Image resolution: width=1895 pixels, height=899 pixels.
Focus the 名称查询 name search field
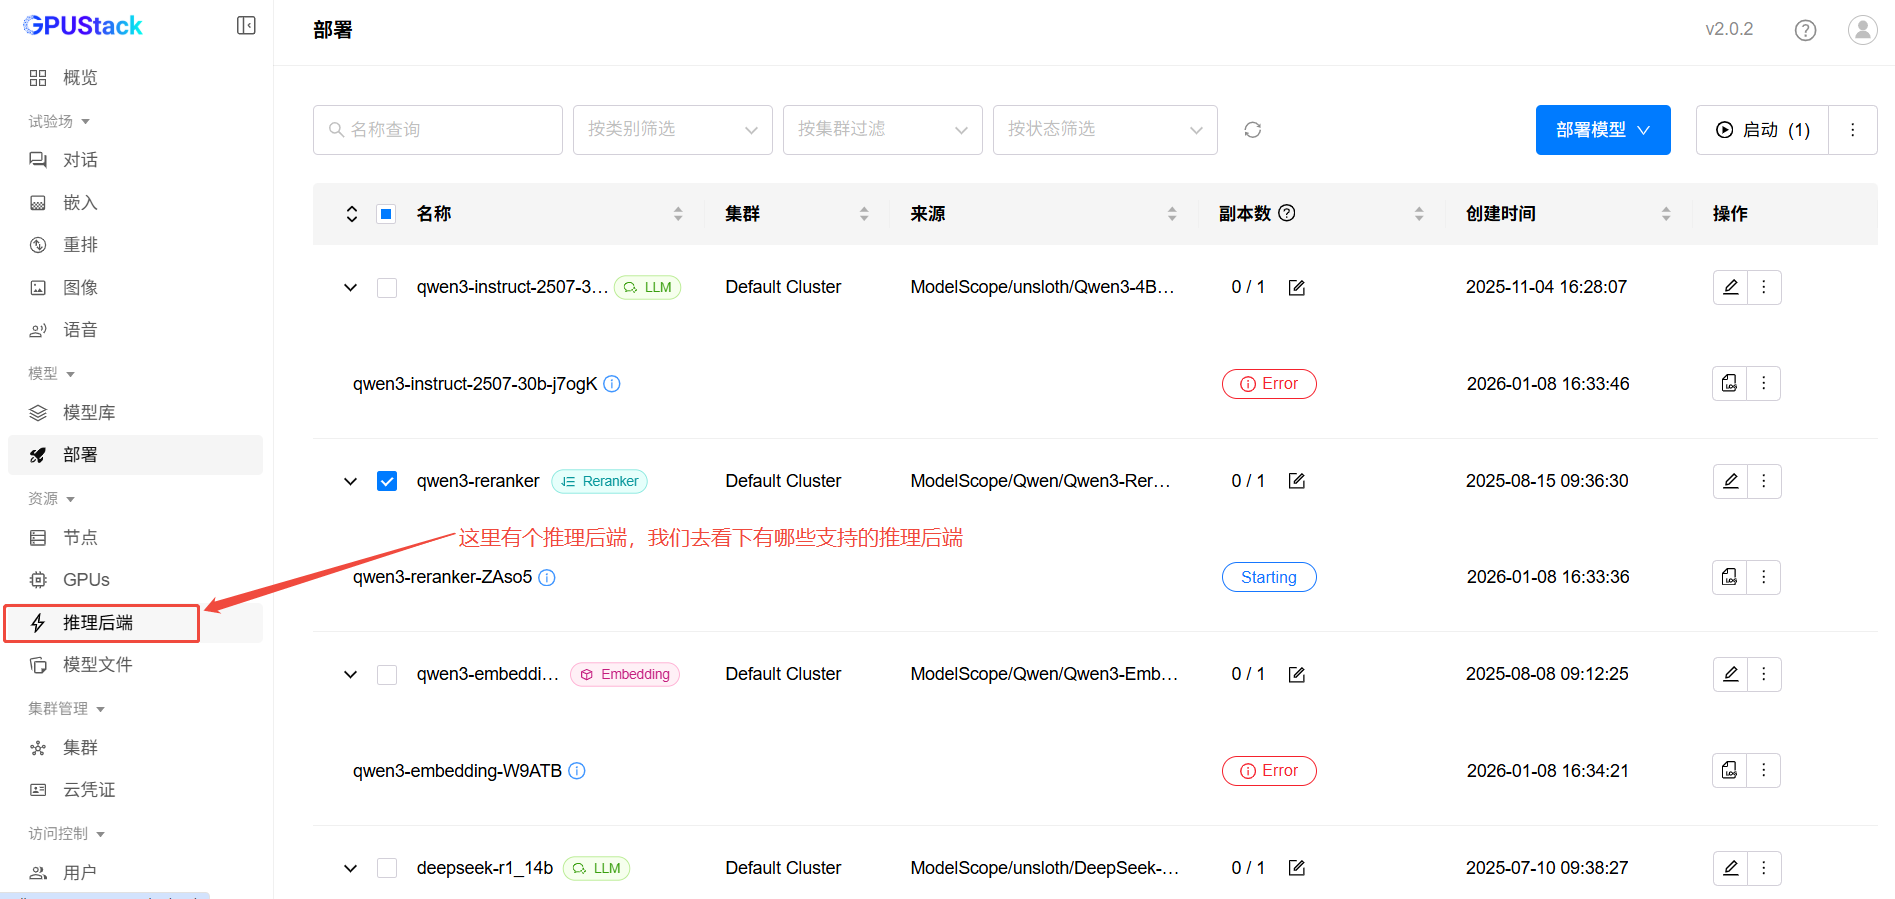tap(438, 130)
